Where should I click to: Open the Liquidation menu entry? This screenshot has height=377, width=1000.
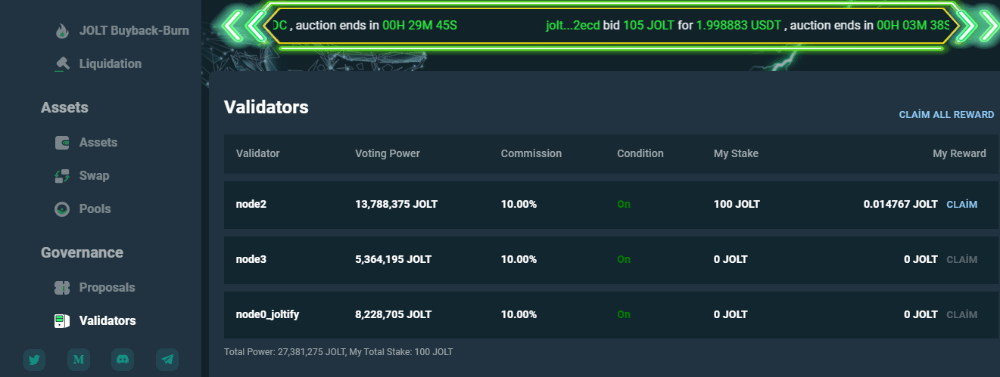110,64
